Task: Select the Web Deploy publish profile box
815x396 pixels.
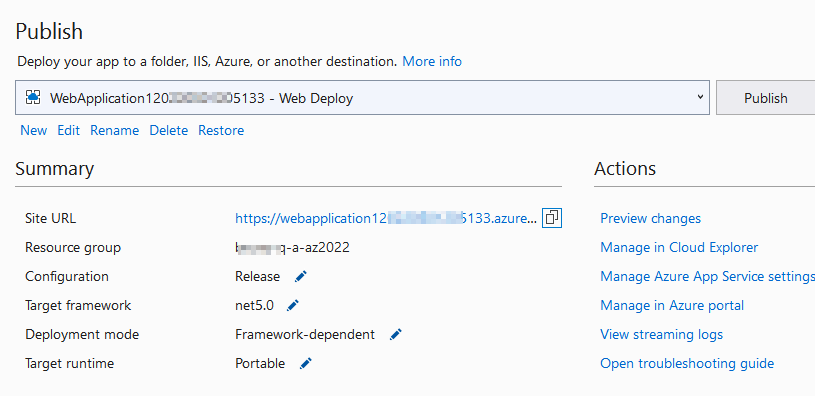Action: pos(362,97)
